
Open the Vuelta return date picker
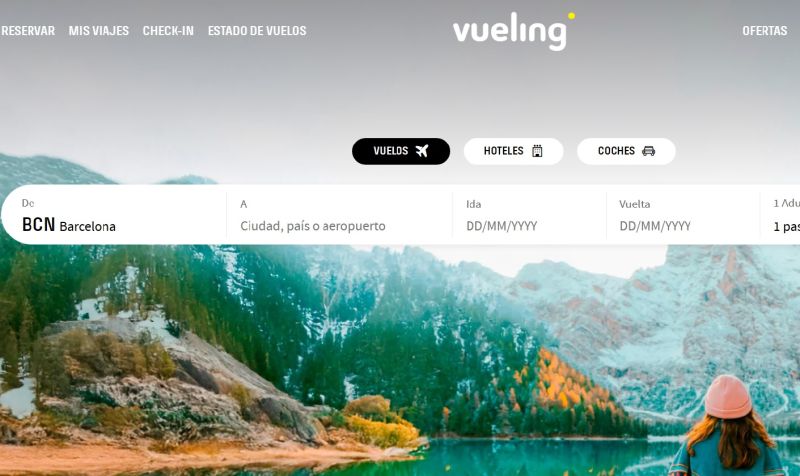[x=683, y=215]
